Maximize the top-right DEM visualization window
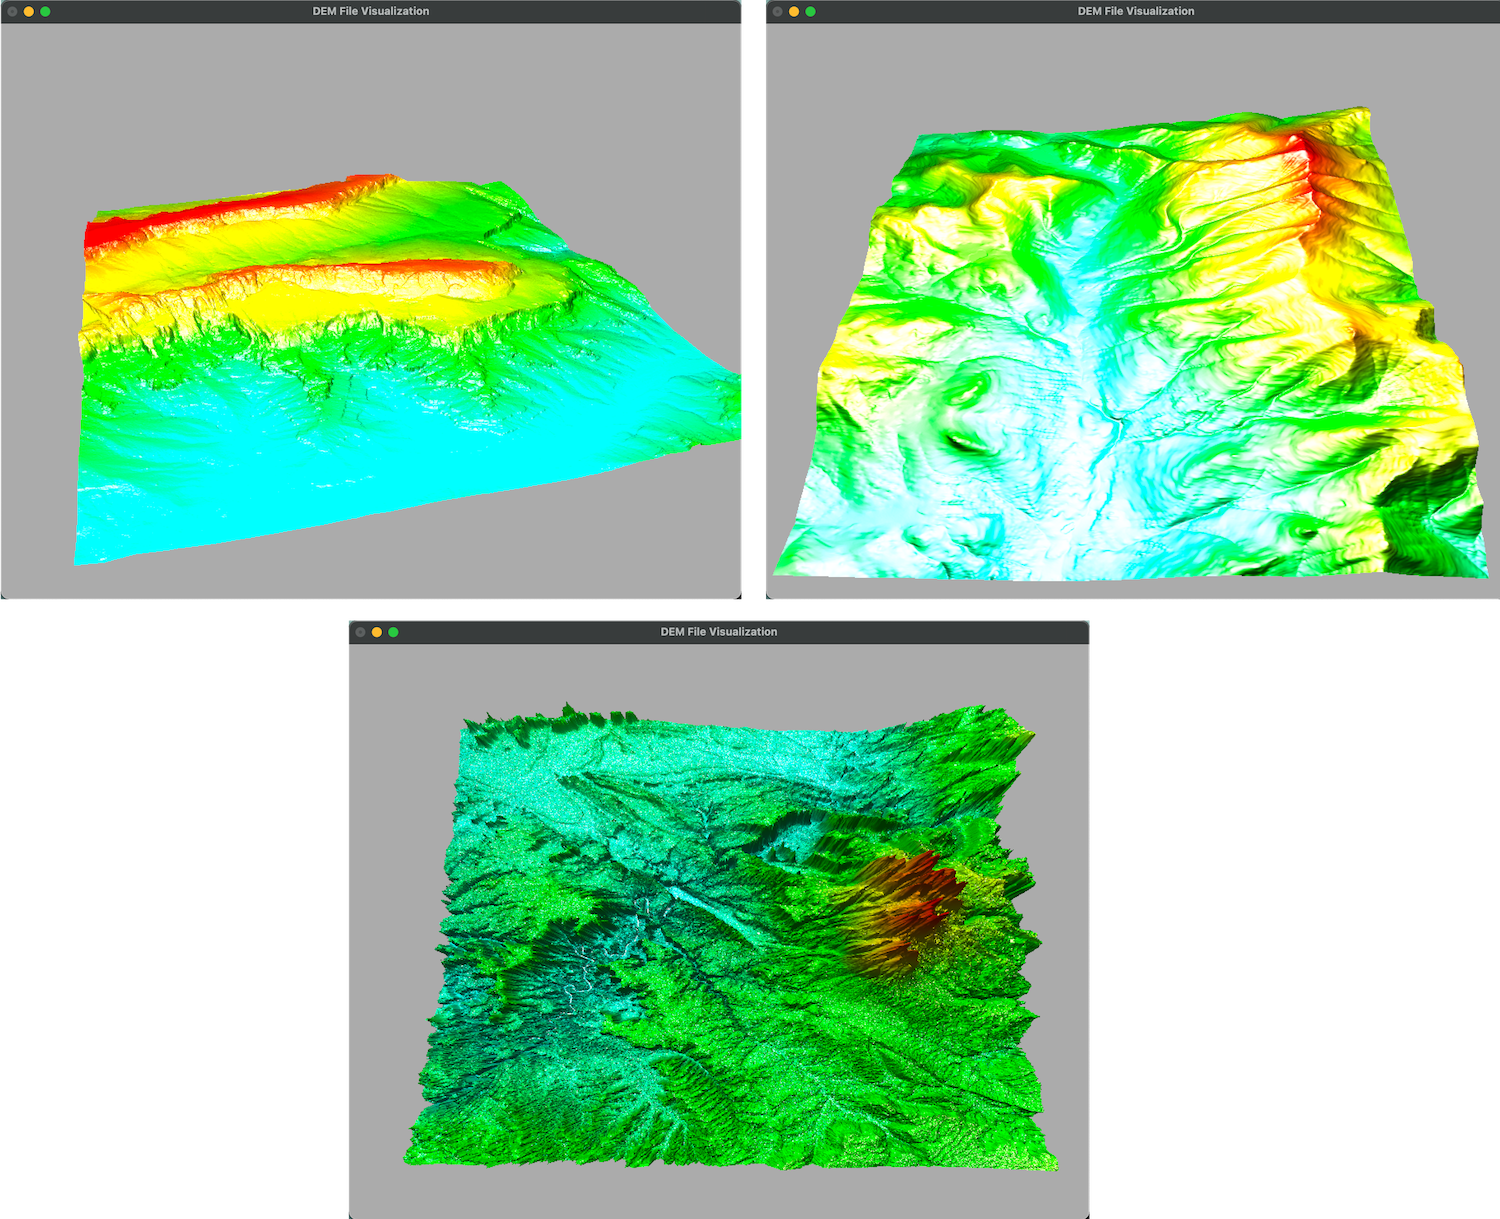 810,11
